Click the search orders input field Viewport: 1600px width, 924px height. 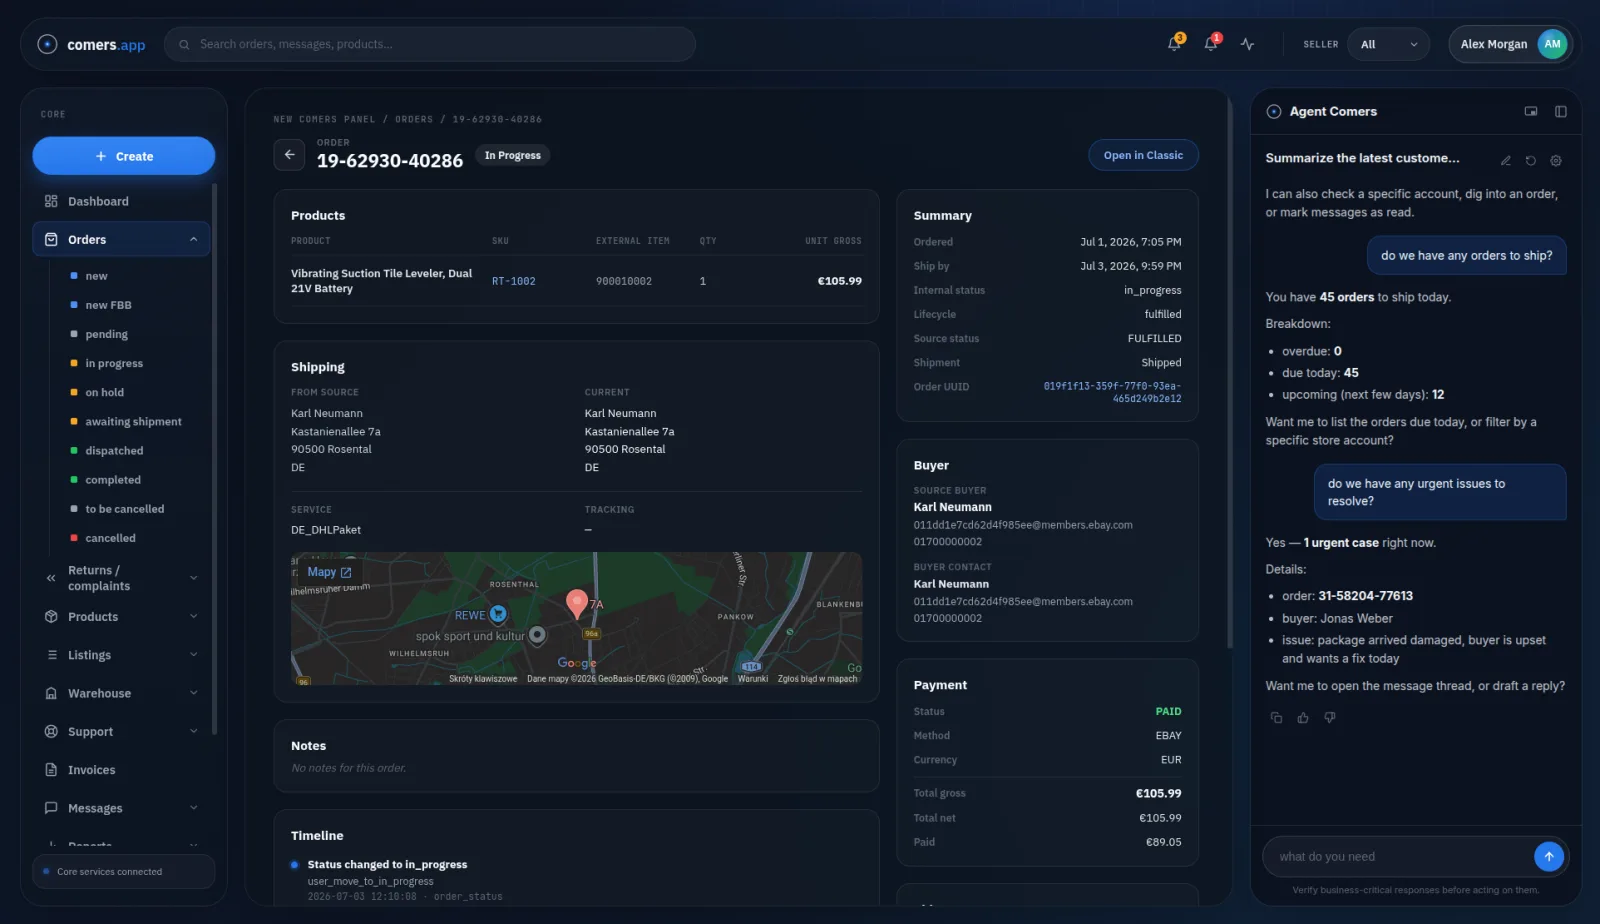click(x=430, y=44)
